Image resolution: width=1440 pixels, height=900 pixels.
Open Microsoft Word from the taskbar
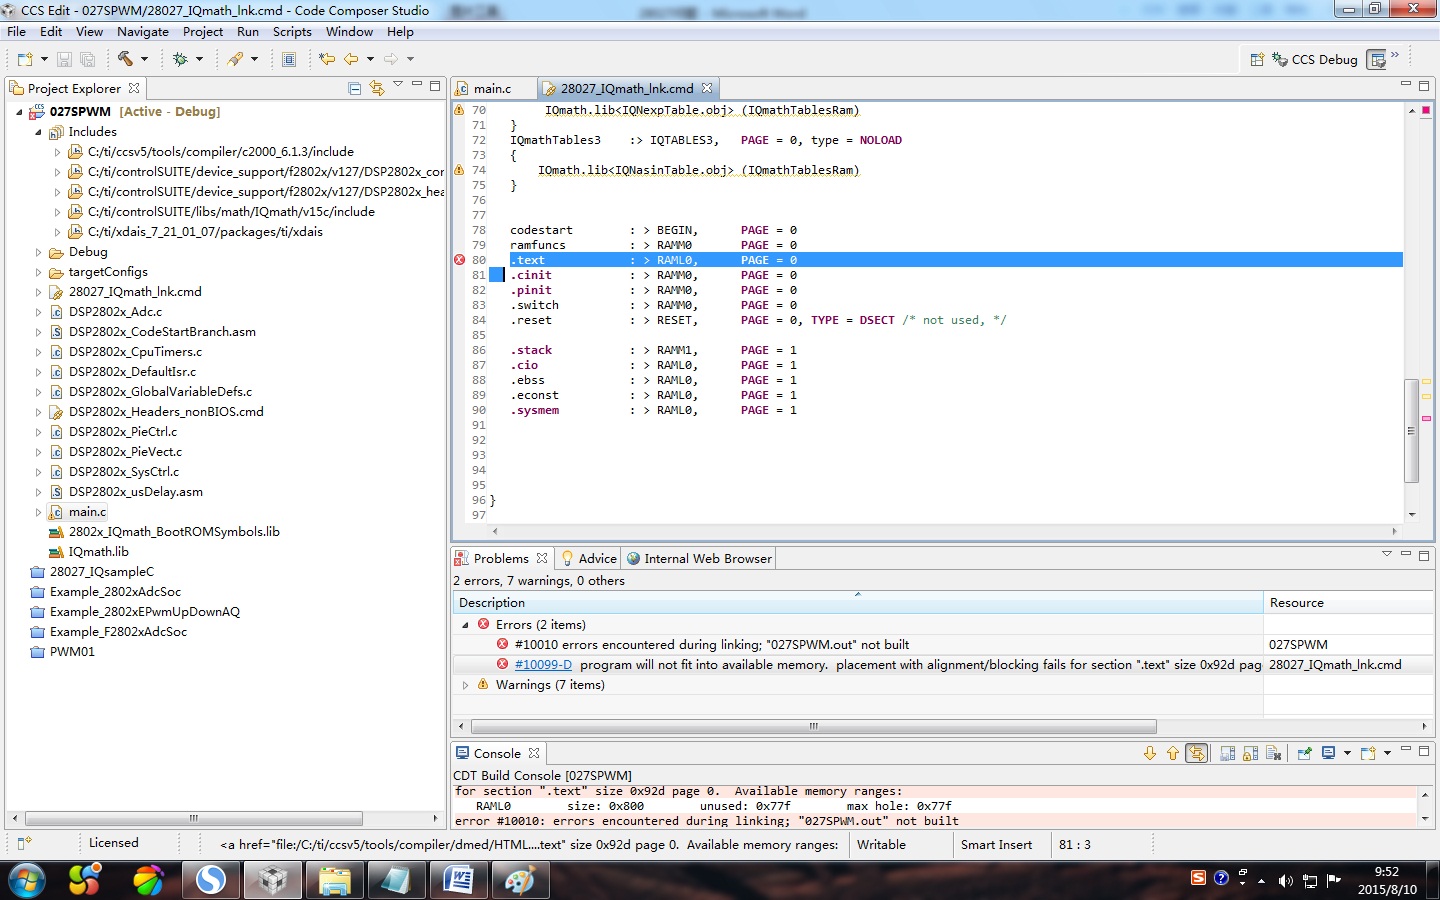coord(458,880)
